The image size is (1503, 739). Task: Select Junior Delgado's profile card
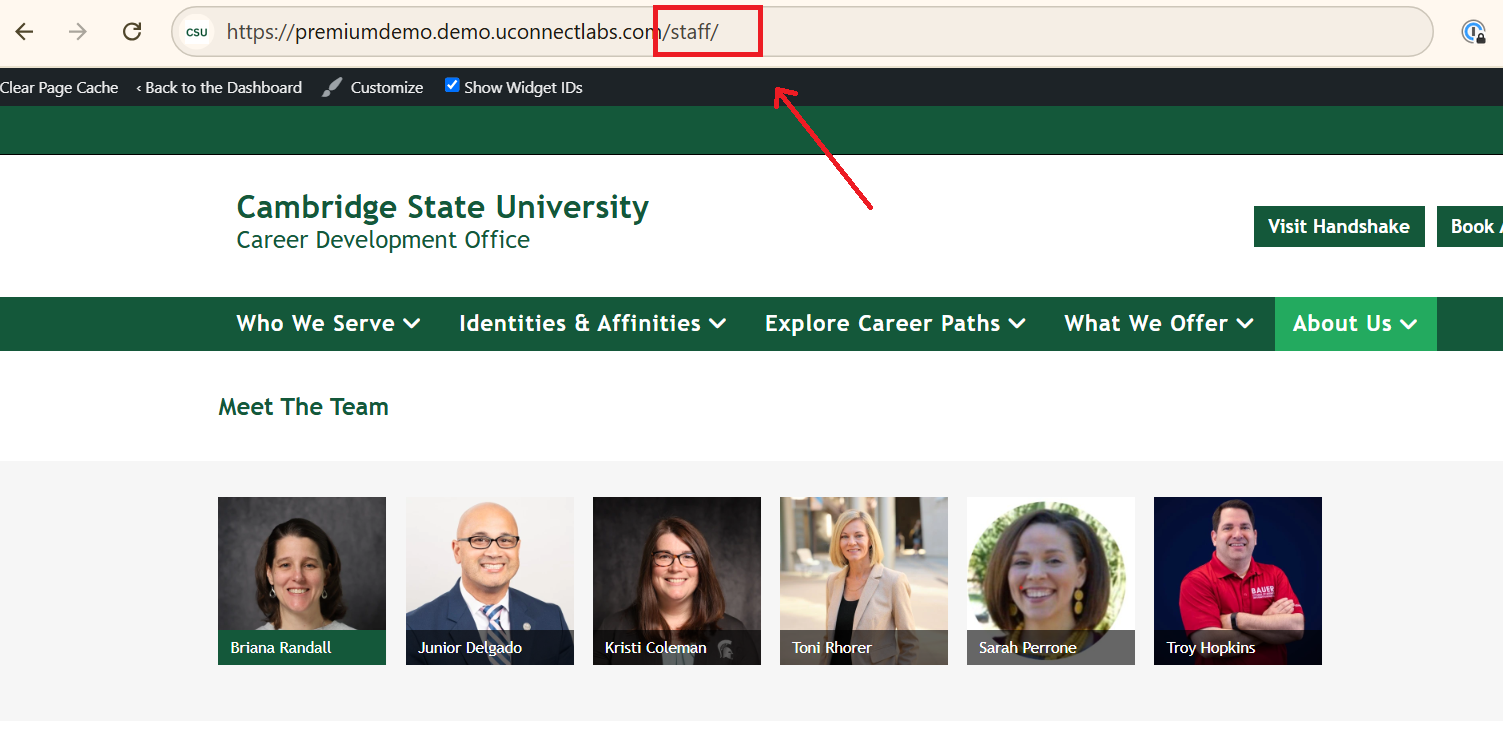pos(489,580)
